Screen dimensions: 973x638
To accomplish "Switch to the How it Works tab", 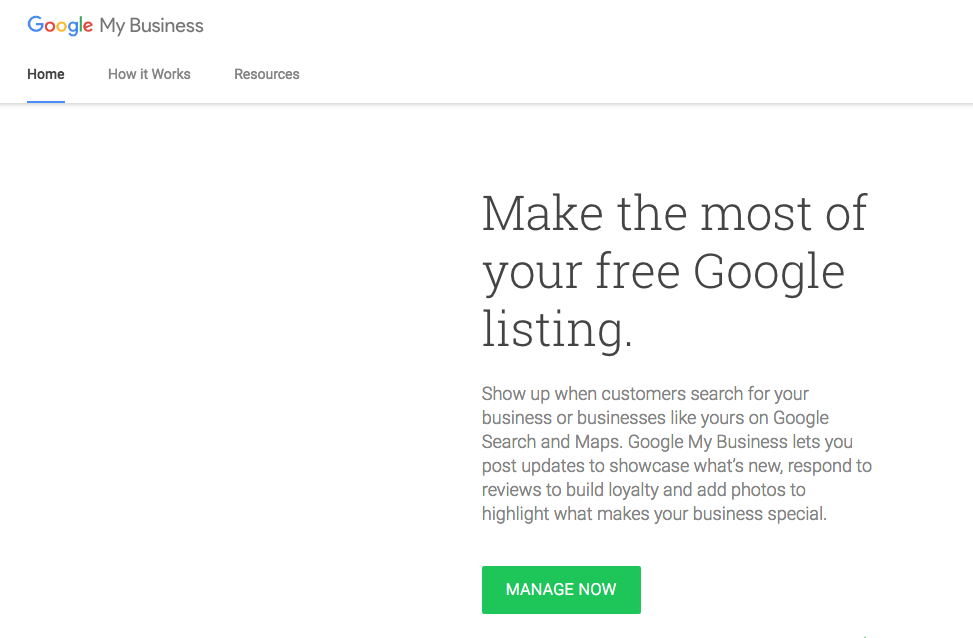I will click(149, 74).
